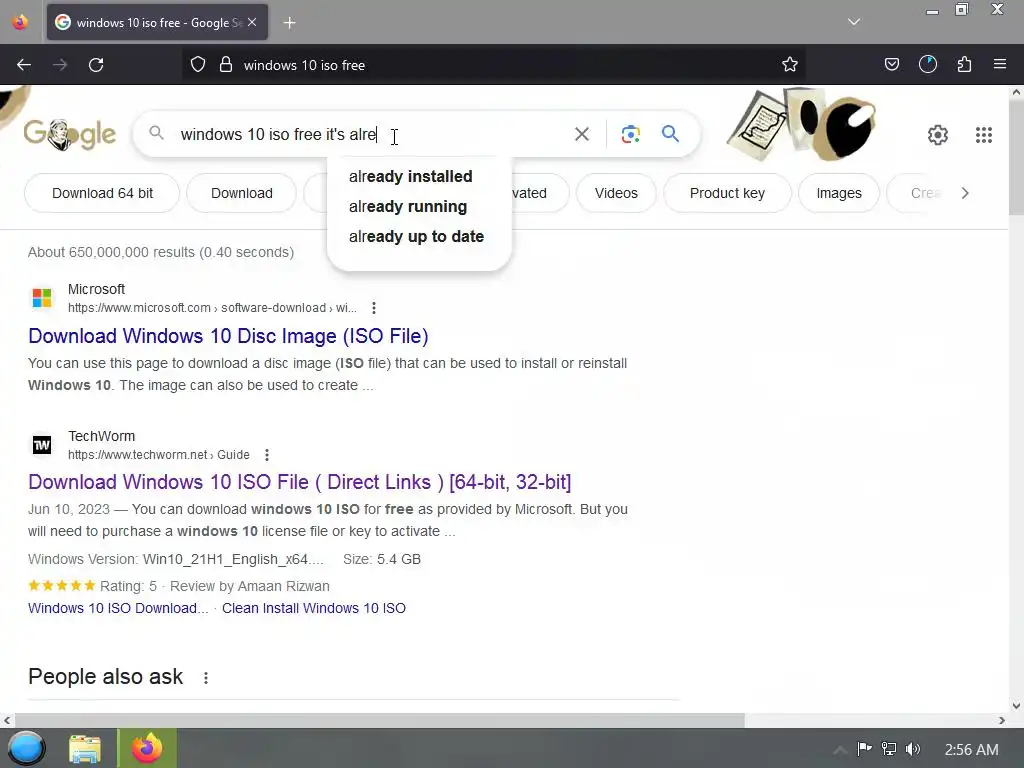Open 'Clean Install Windows 10 ISO' sitelink
The image size is (1024, 768).
click(313, 608)
